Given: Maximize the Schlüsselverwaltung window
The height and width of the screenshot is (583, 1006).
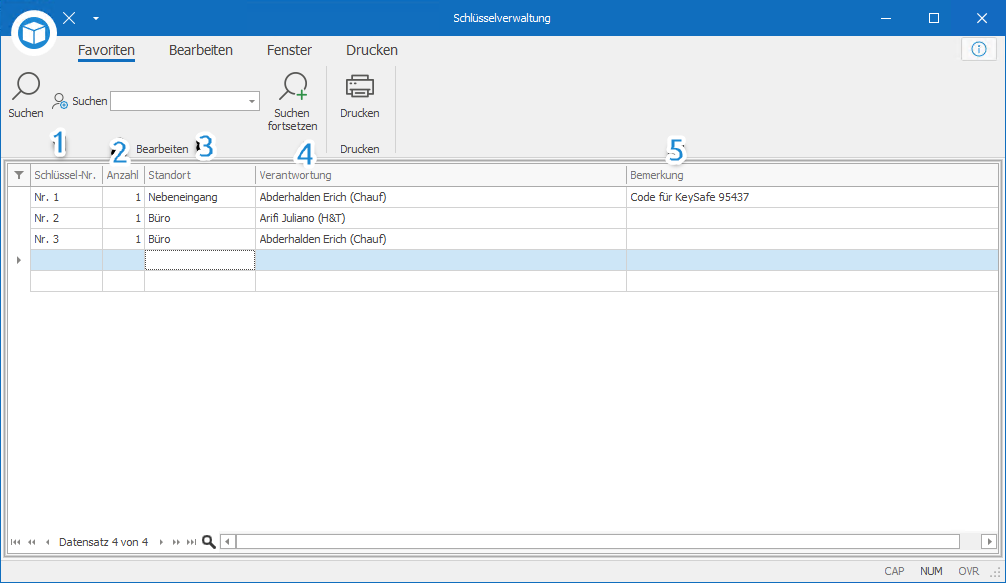Looking at the screenshot, I should [934, 18].
